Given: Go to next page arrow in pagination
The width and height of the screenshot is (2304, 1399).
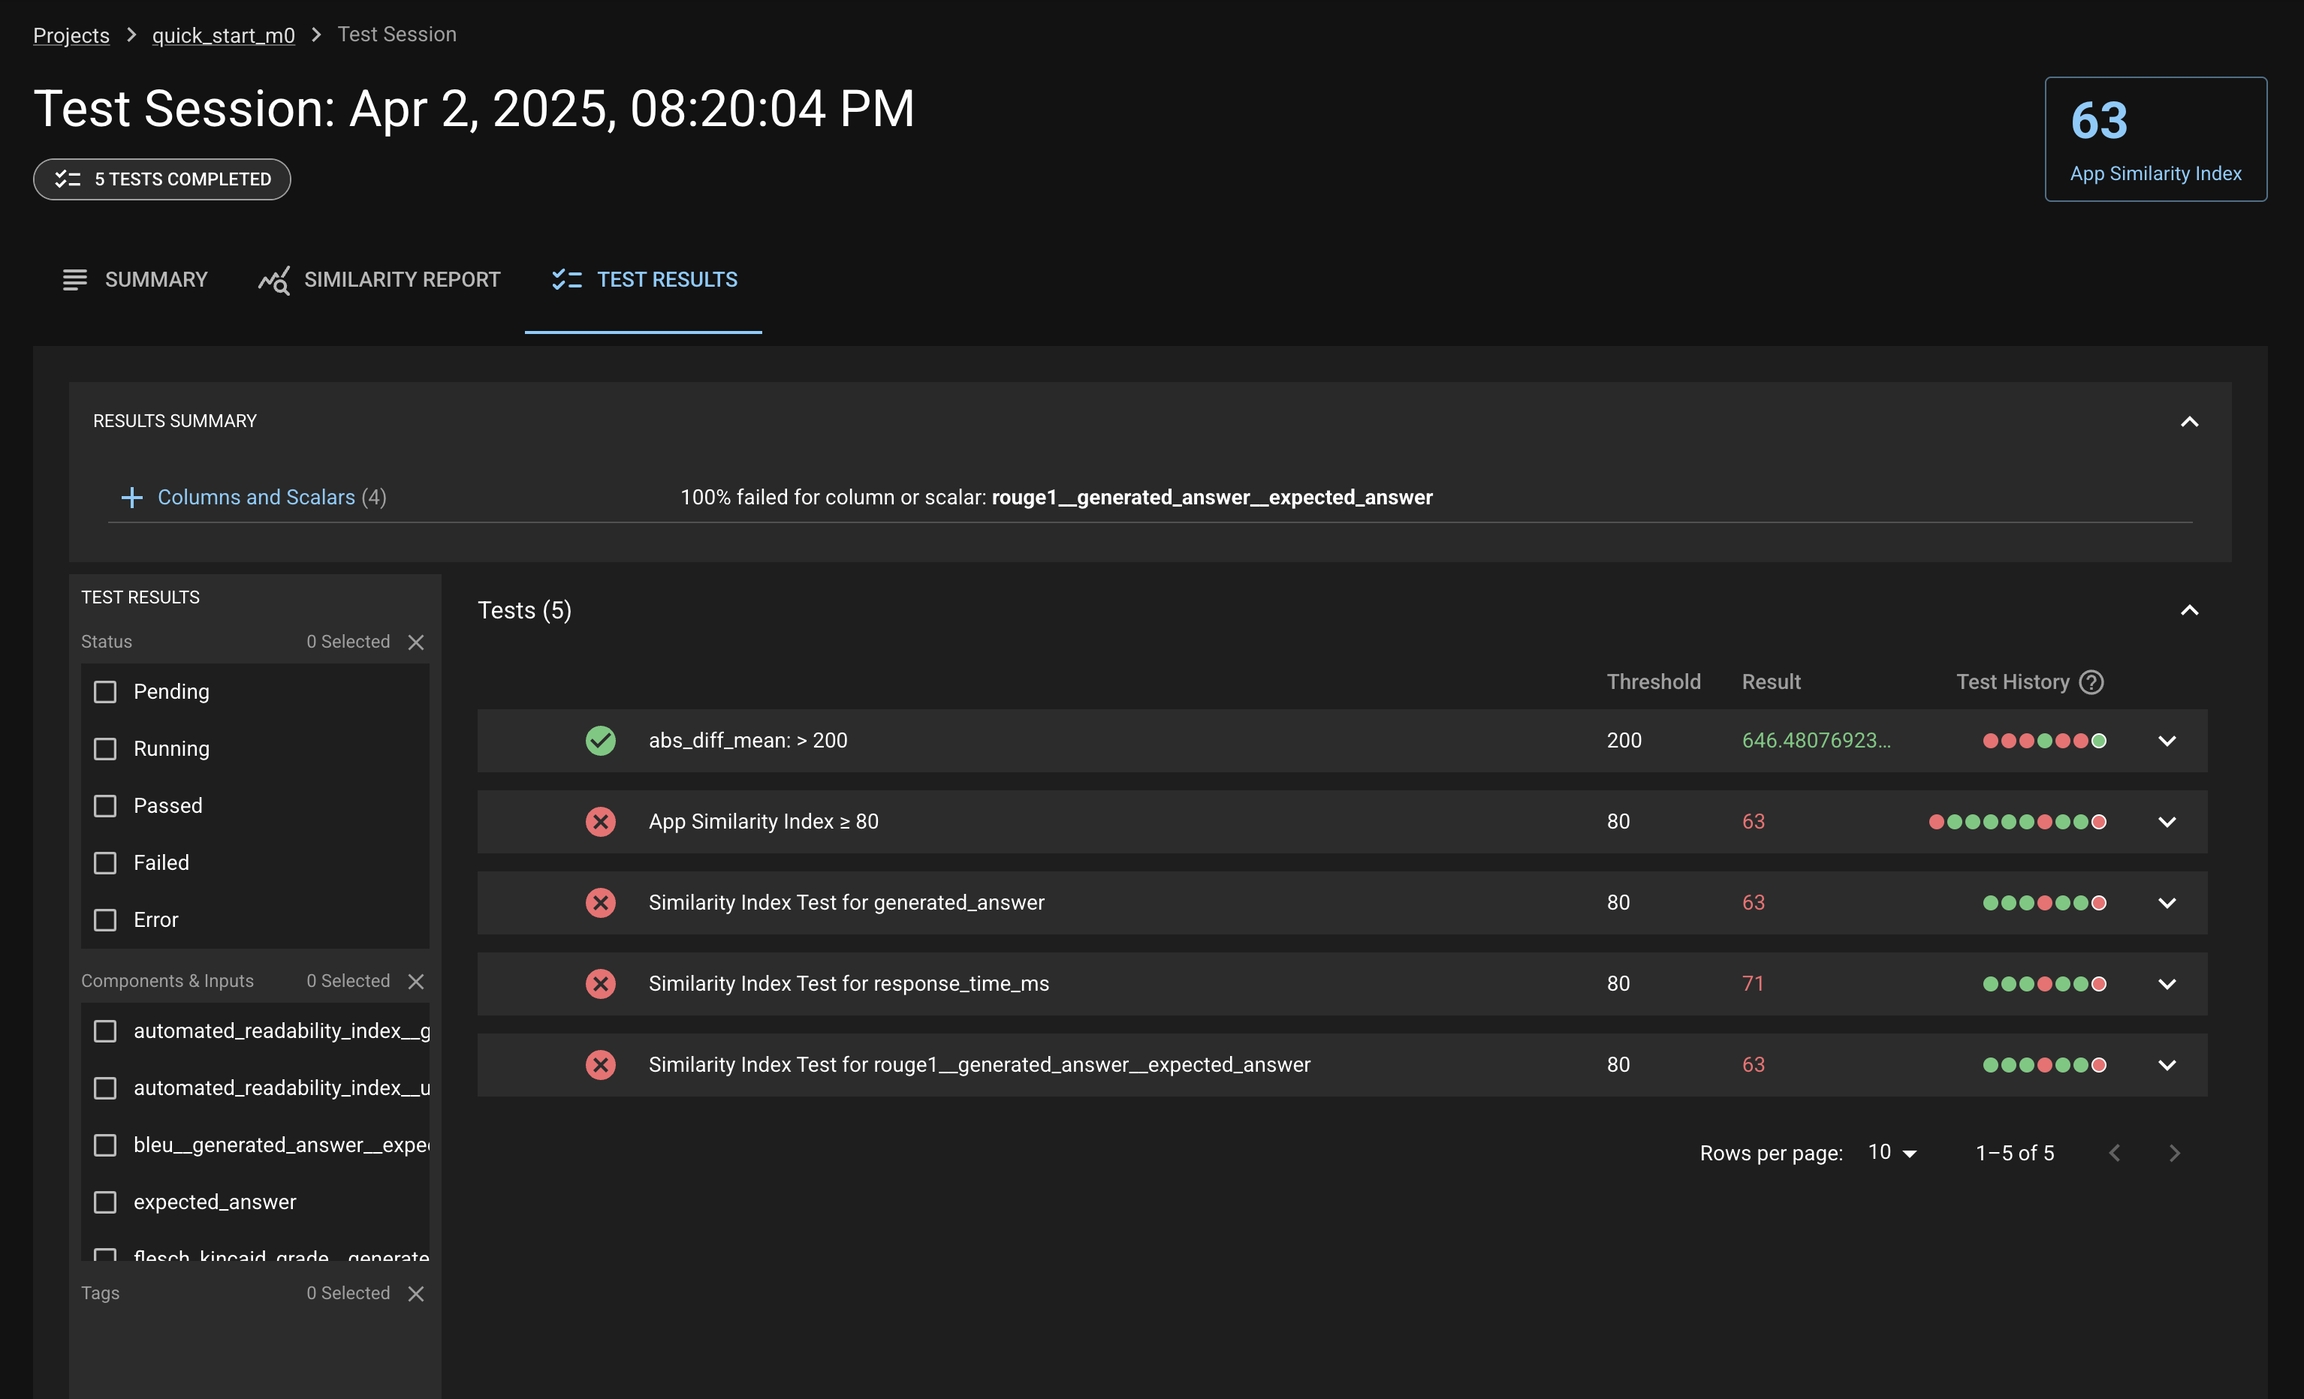Looking at the screenshot, I should coord(2174,1153).
